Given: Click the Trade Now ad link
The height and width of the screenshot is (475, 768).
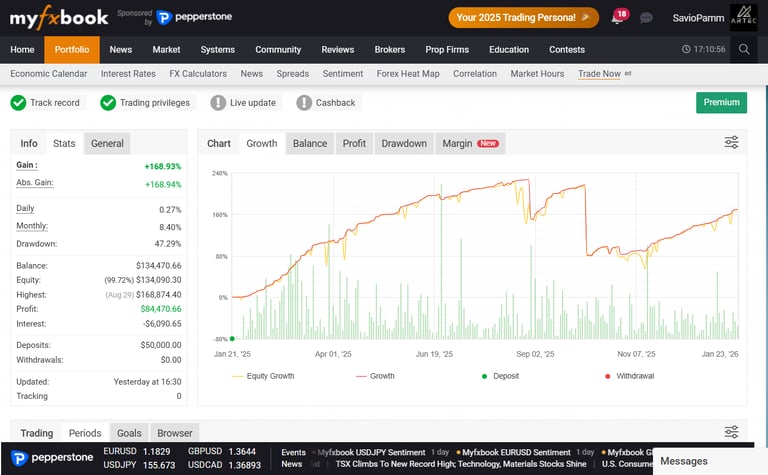Looking at the screenshot, I should tap(599, 74).
